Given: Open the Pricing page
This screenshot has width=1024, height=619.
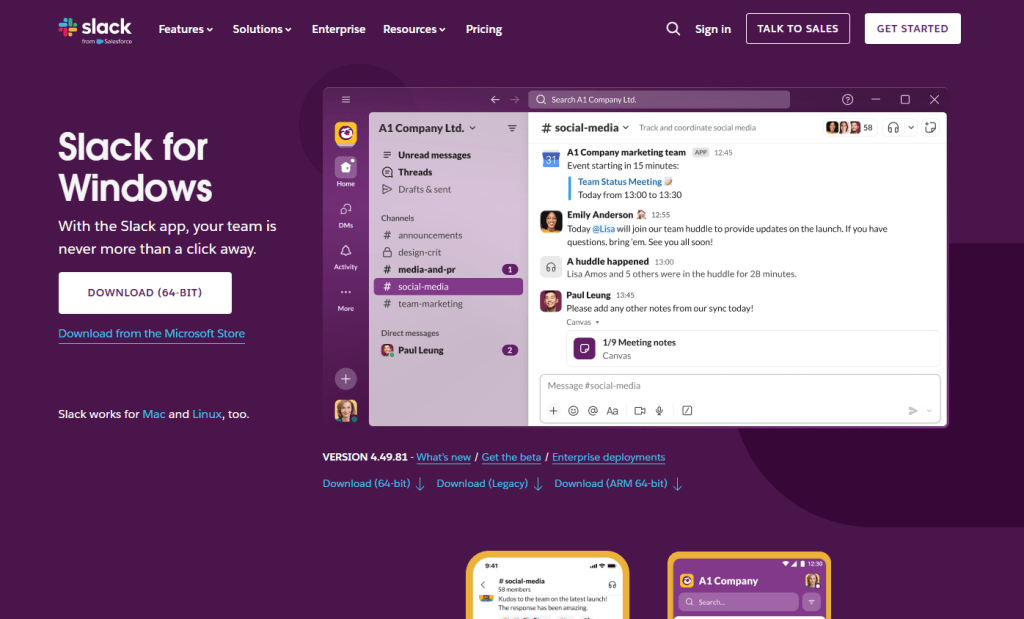Looking at the screenshot, I should coord(484,29).
